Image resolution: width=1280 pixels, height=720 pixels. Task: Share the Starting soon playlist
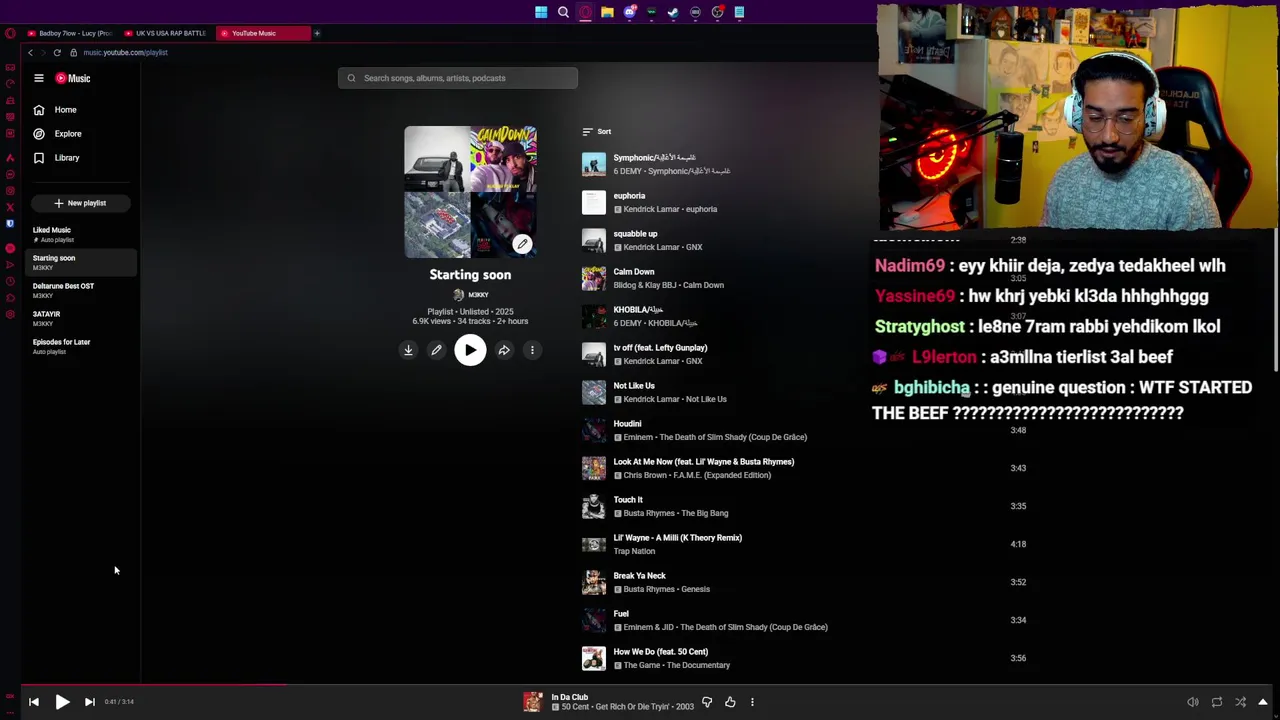pos(504,350)
